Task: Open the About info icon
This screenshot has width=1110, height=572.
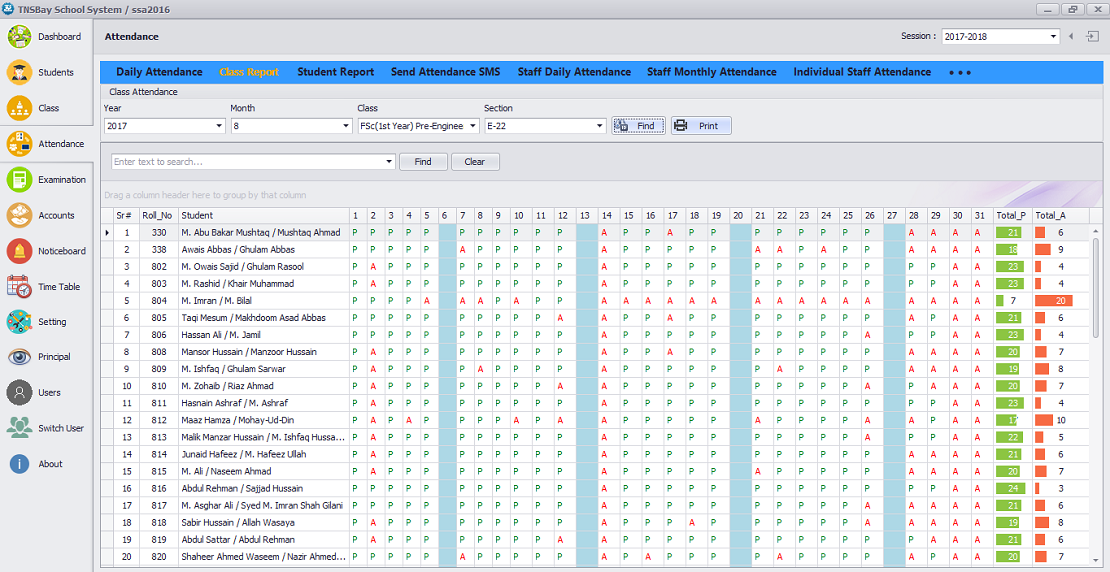Action: 20,464
